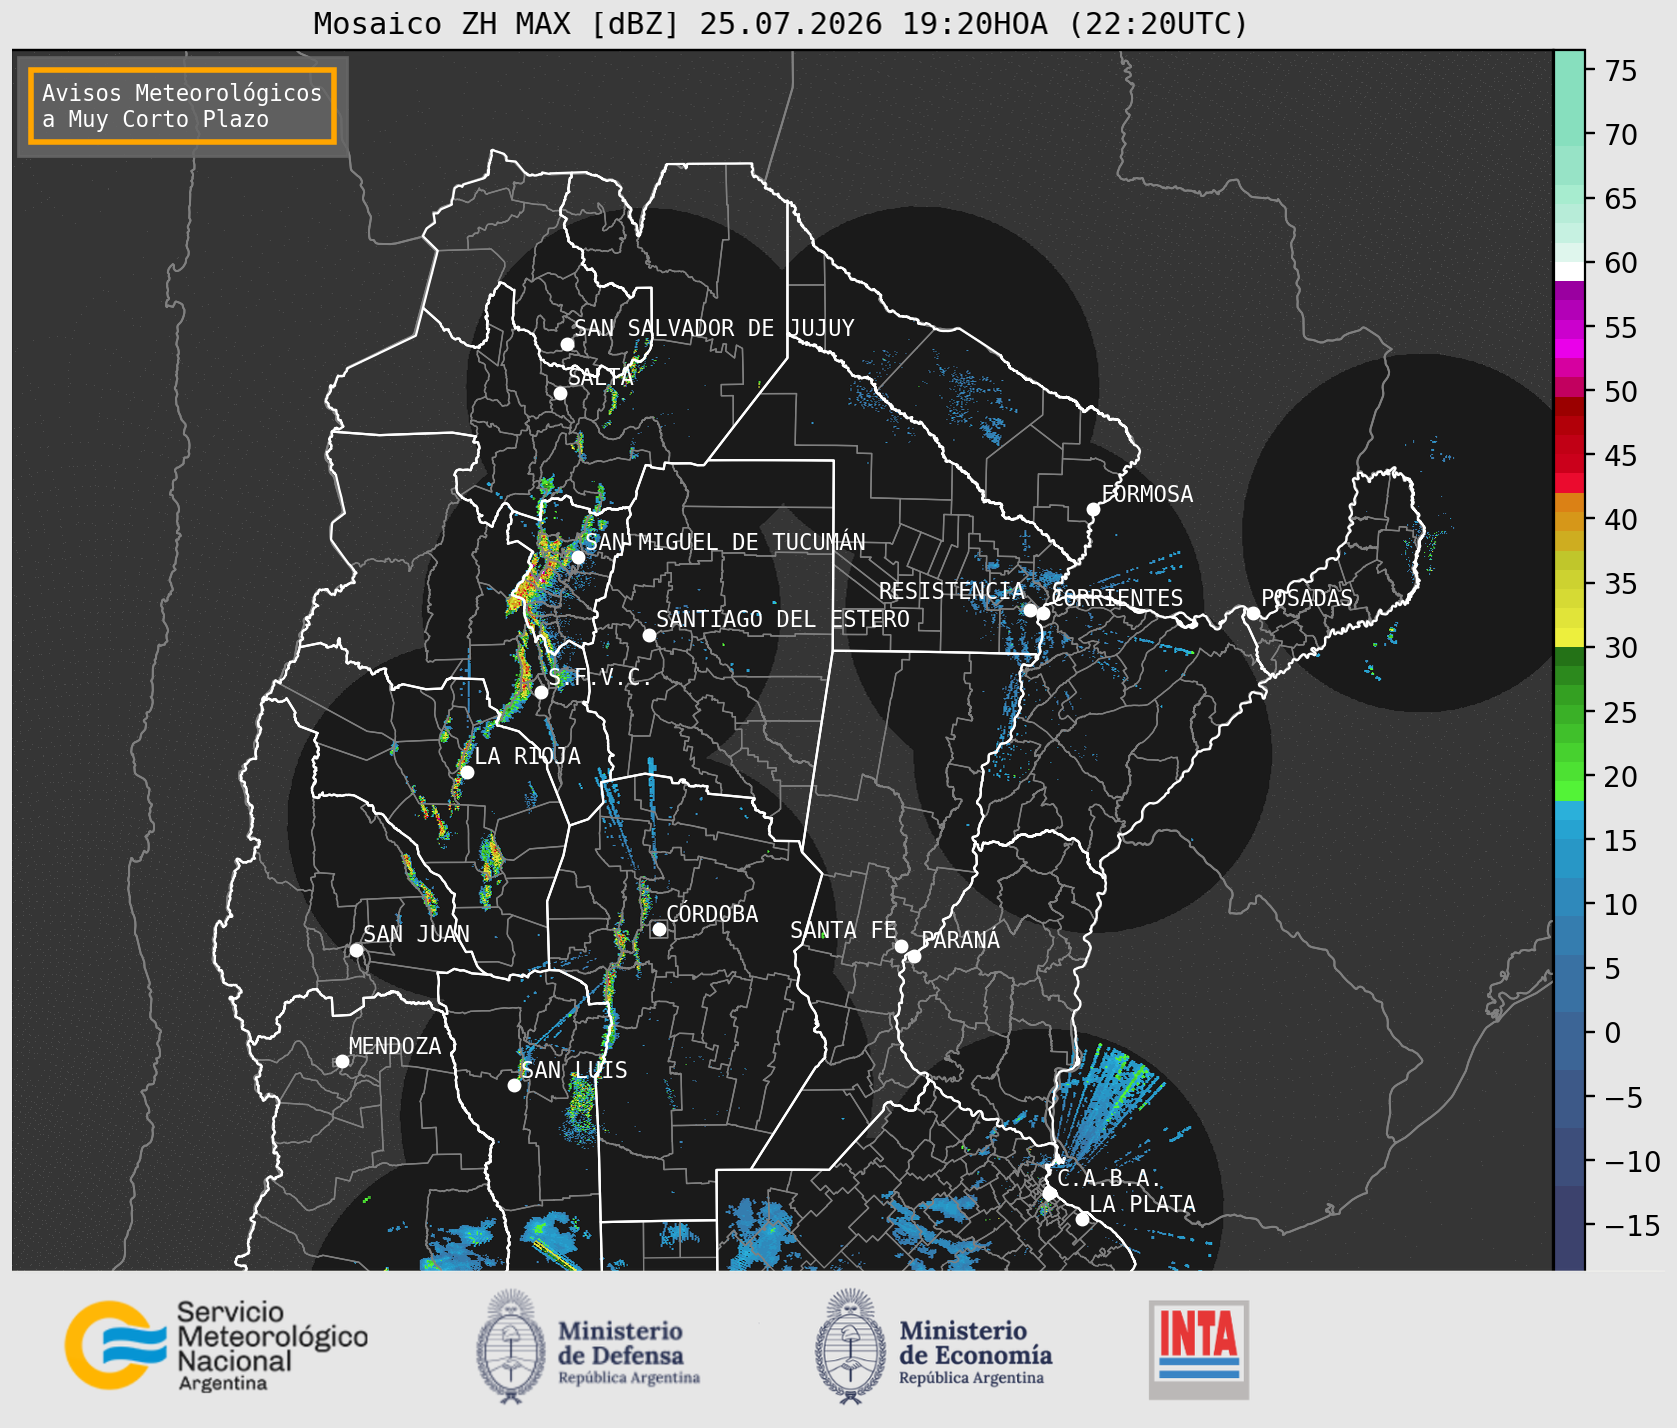Click the dark red 50 dBZ band
Viewport: 1677px width, 1428px height.
pos(1569,406)
